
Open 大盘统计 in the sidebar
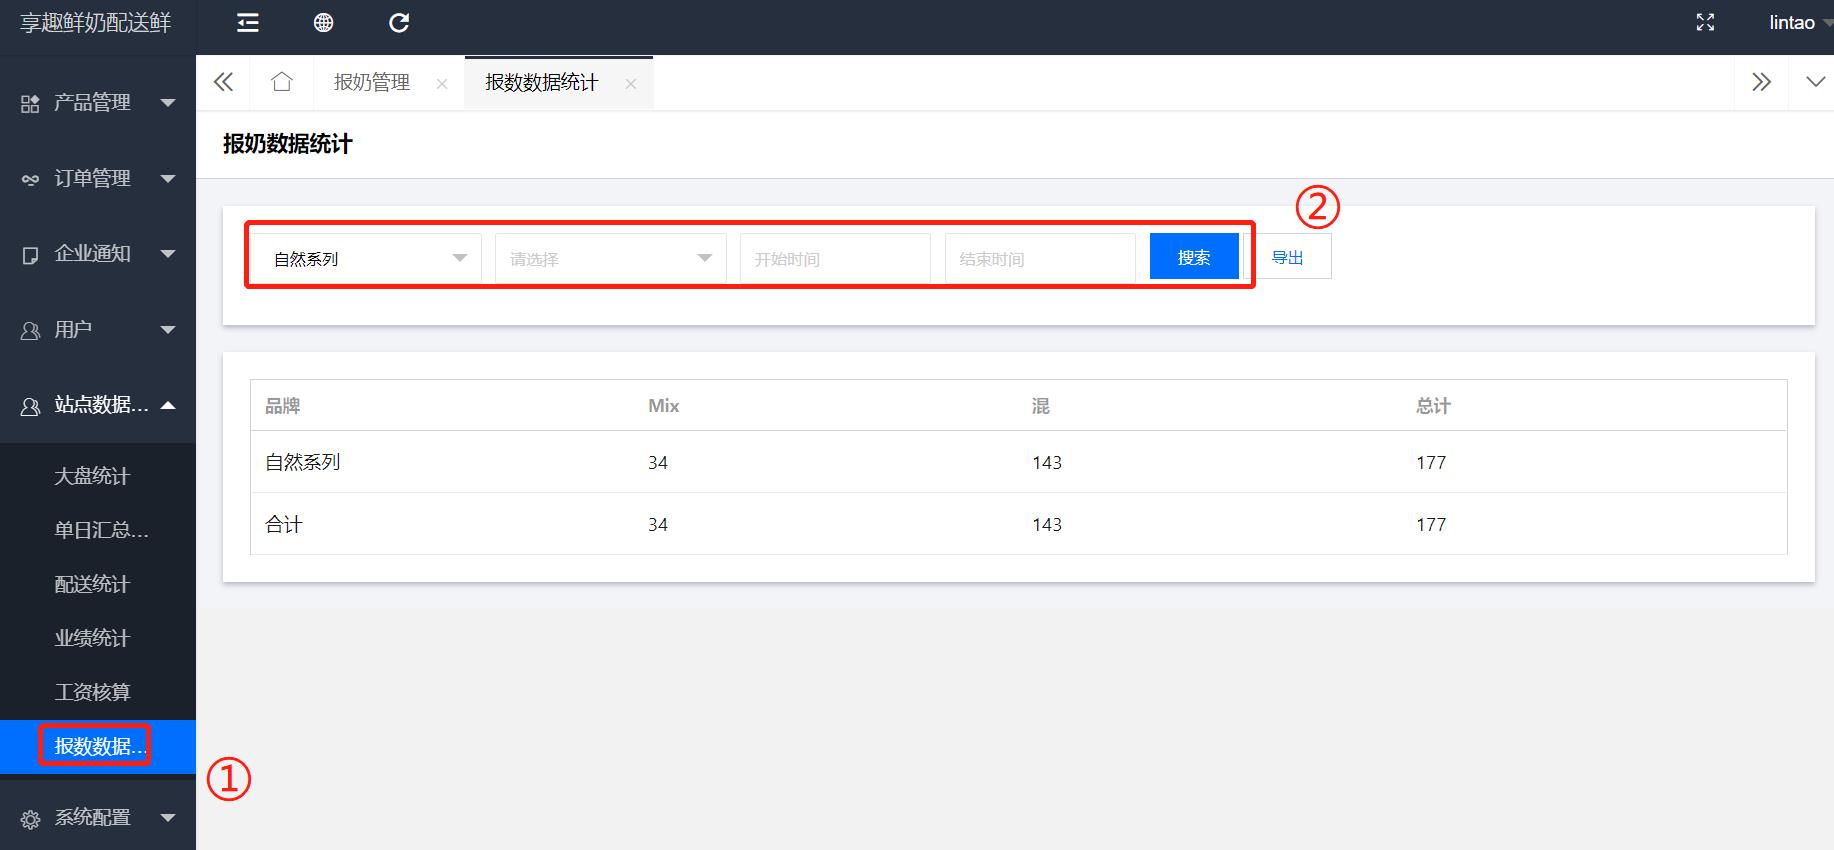tap(92, 476)
